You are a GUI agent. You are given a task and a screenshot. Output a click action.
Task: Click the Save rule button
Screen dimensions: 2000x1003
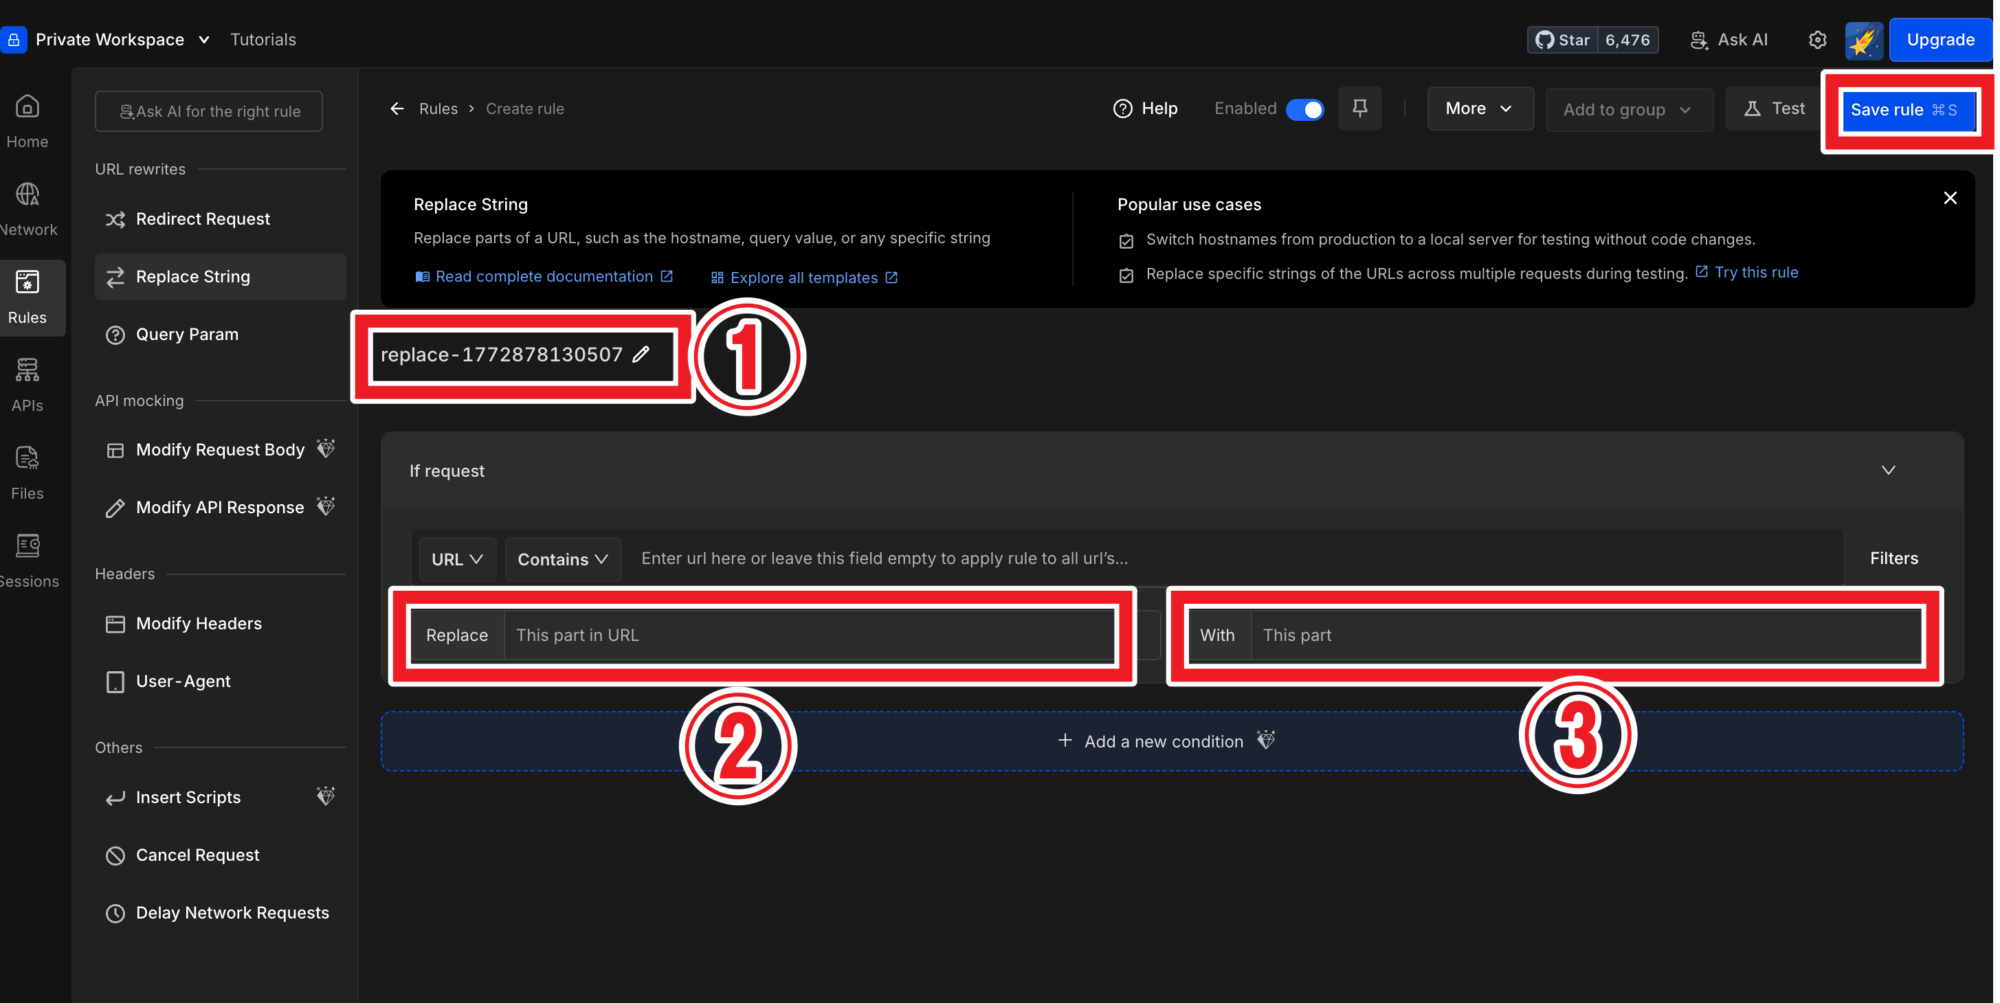tap(1903, 110)
